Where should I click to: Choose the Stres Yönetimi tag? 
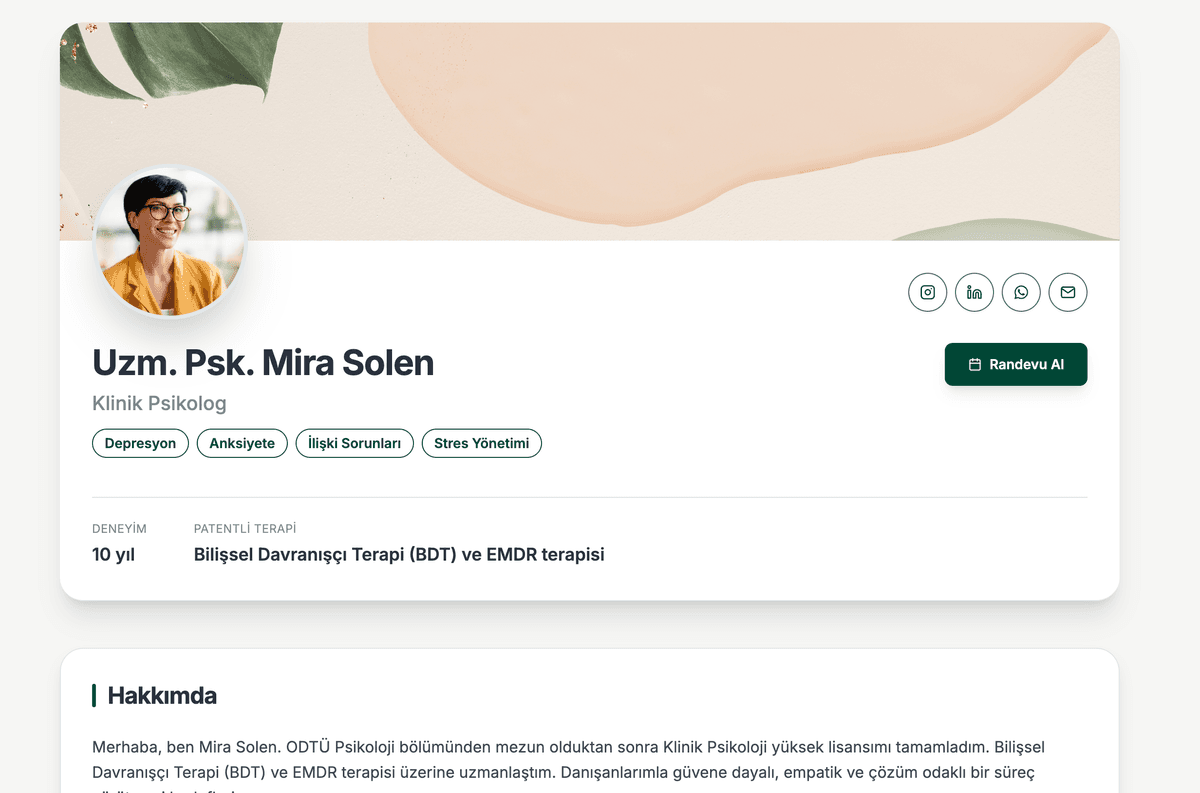481,443
